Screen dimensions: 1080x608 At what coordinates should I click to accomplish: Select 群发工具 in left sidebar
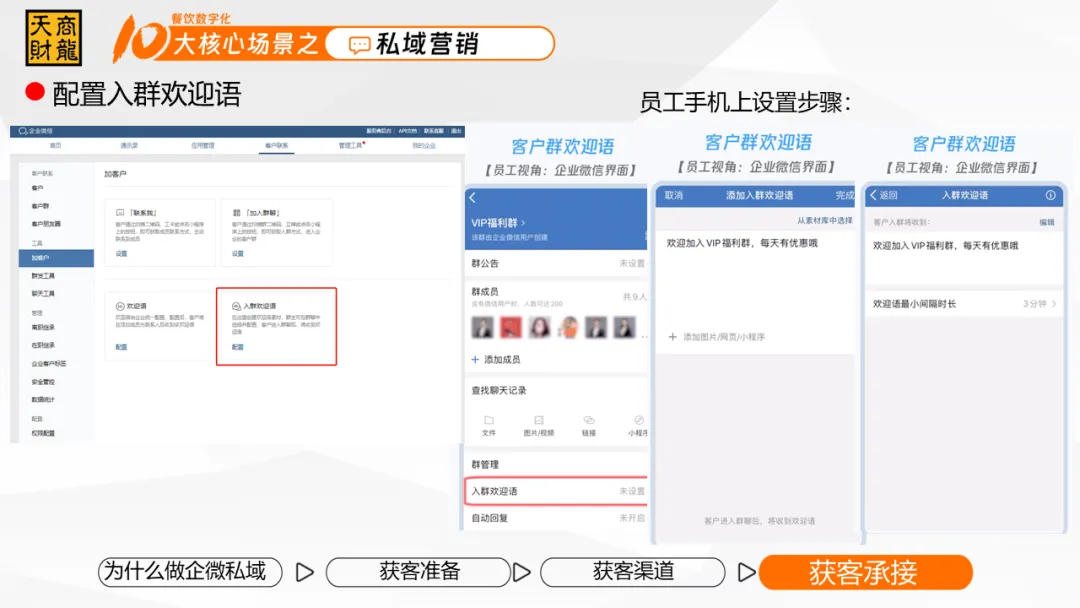[x=43, y=275]
